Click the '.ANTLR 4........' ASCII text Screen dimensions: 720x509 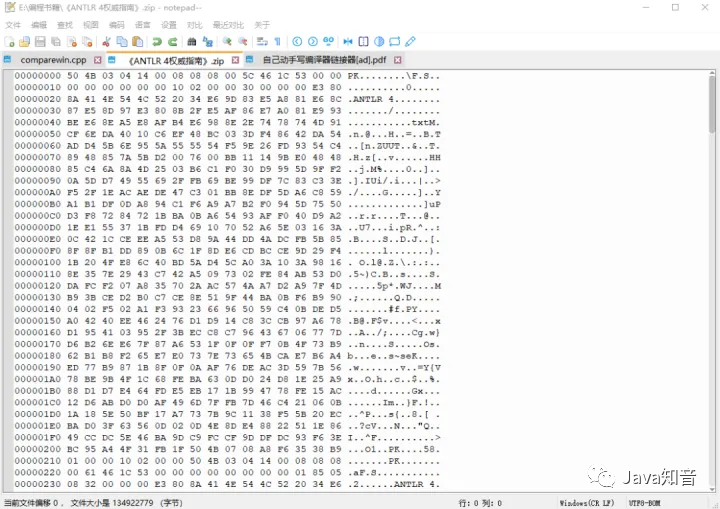(x=394, y=99)
